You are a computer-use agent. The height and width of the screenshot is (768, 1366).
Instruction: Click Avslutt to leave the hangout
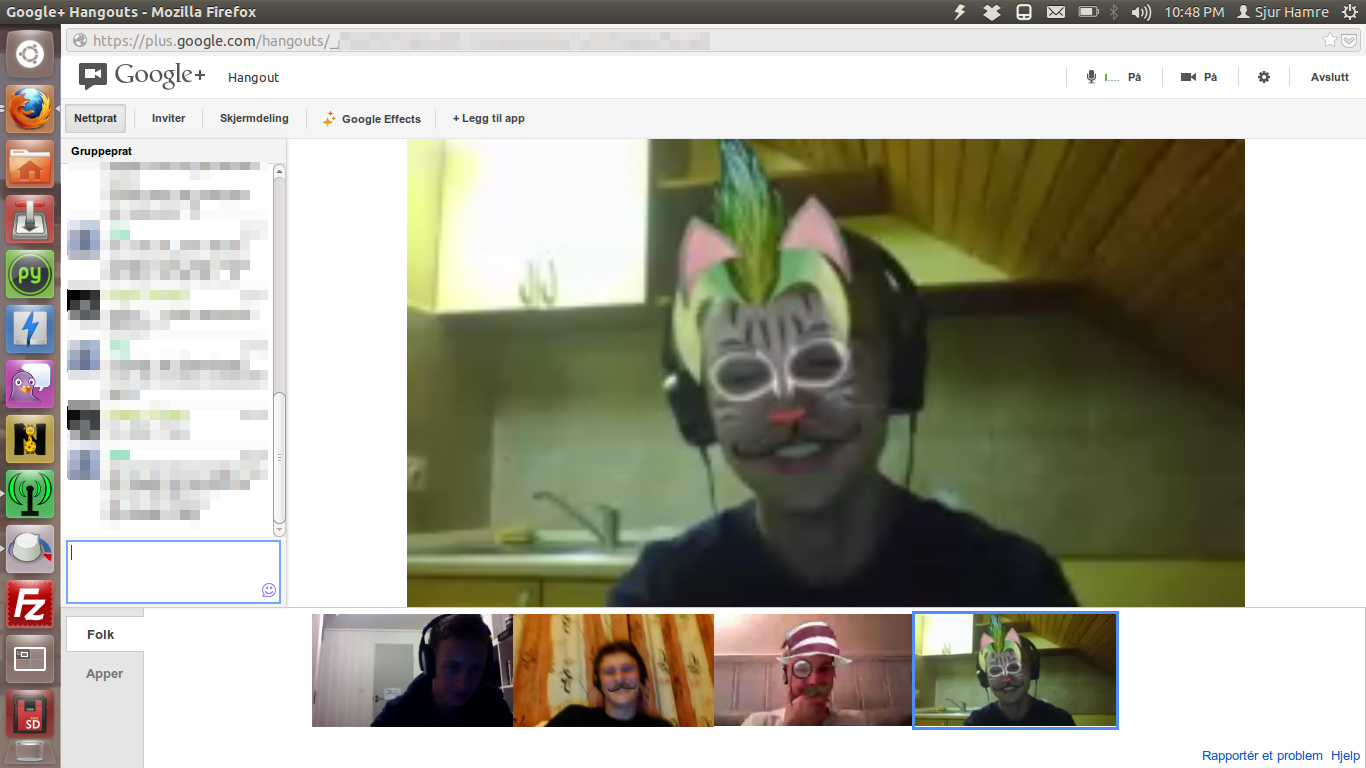tap(1329, 77)
